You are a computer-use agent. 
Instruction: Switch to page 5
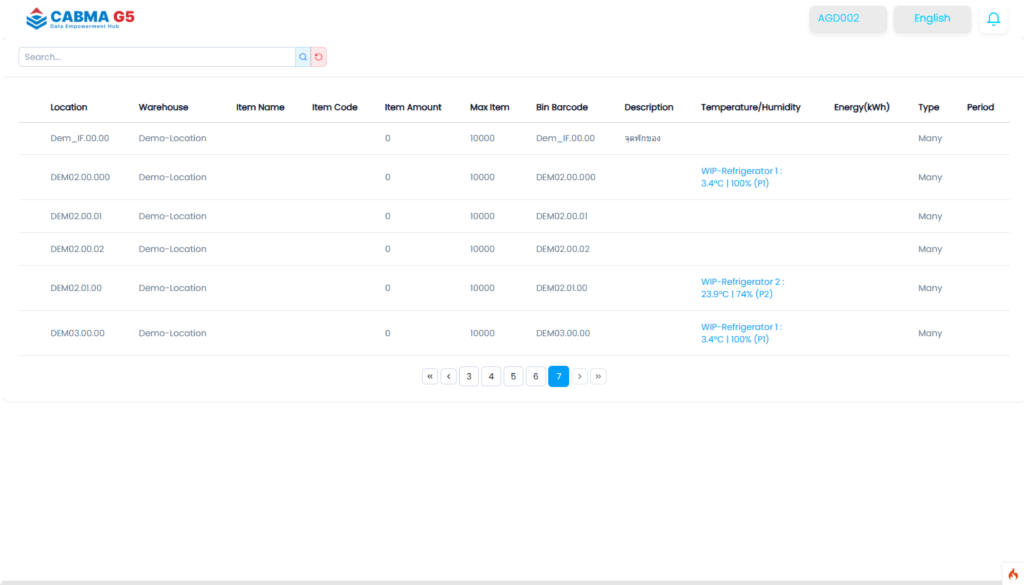click(x=513, y=376)
